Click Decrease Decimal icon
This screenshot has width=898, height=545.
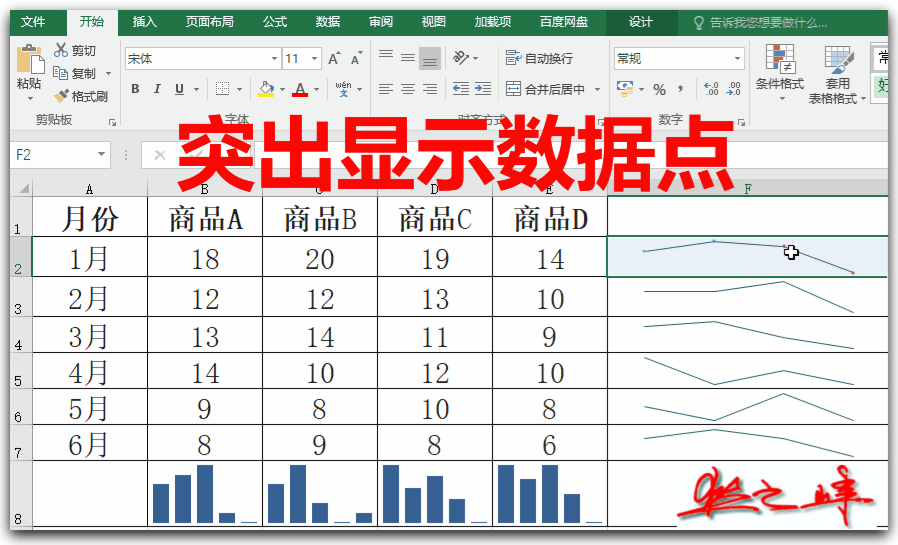pyautogui.click(x=734, y=89)
